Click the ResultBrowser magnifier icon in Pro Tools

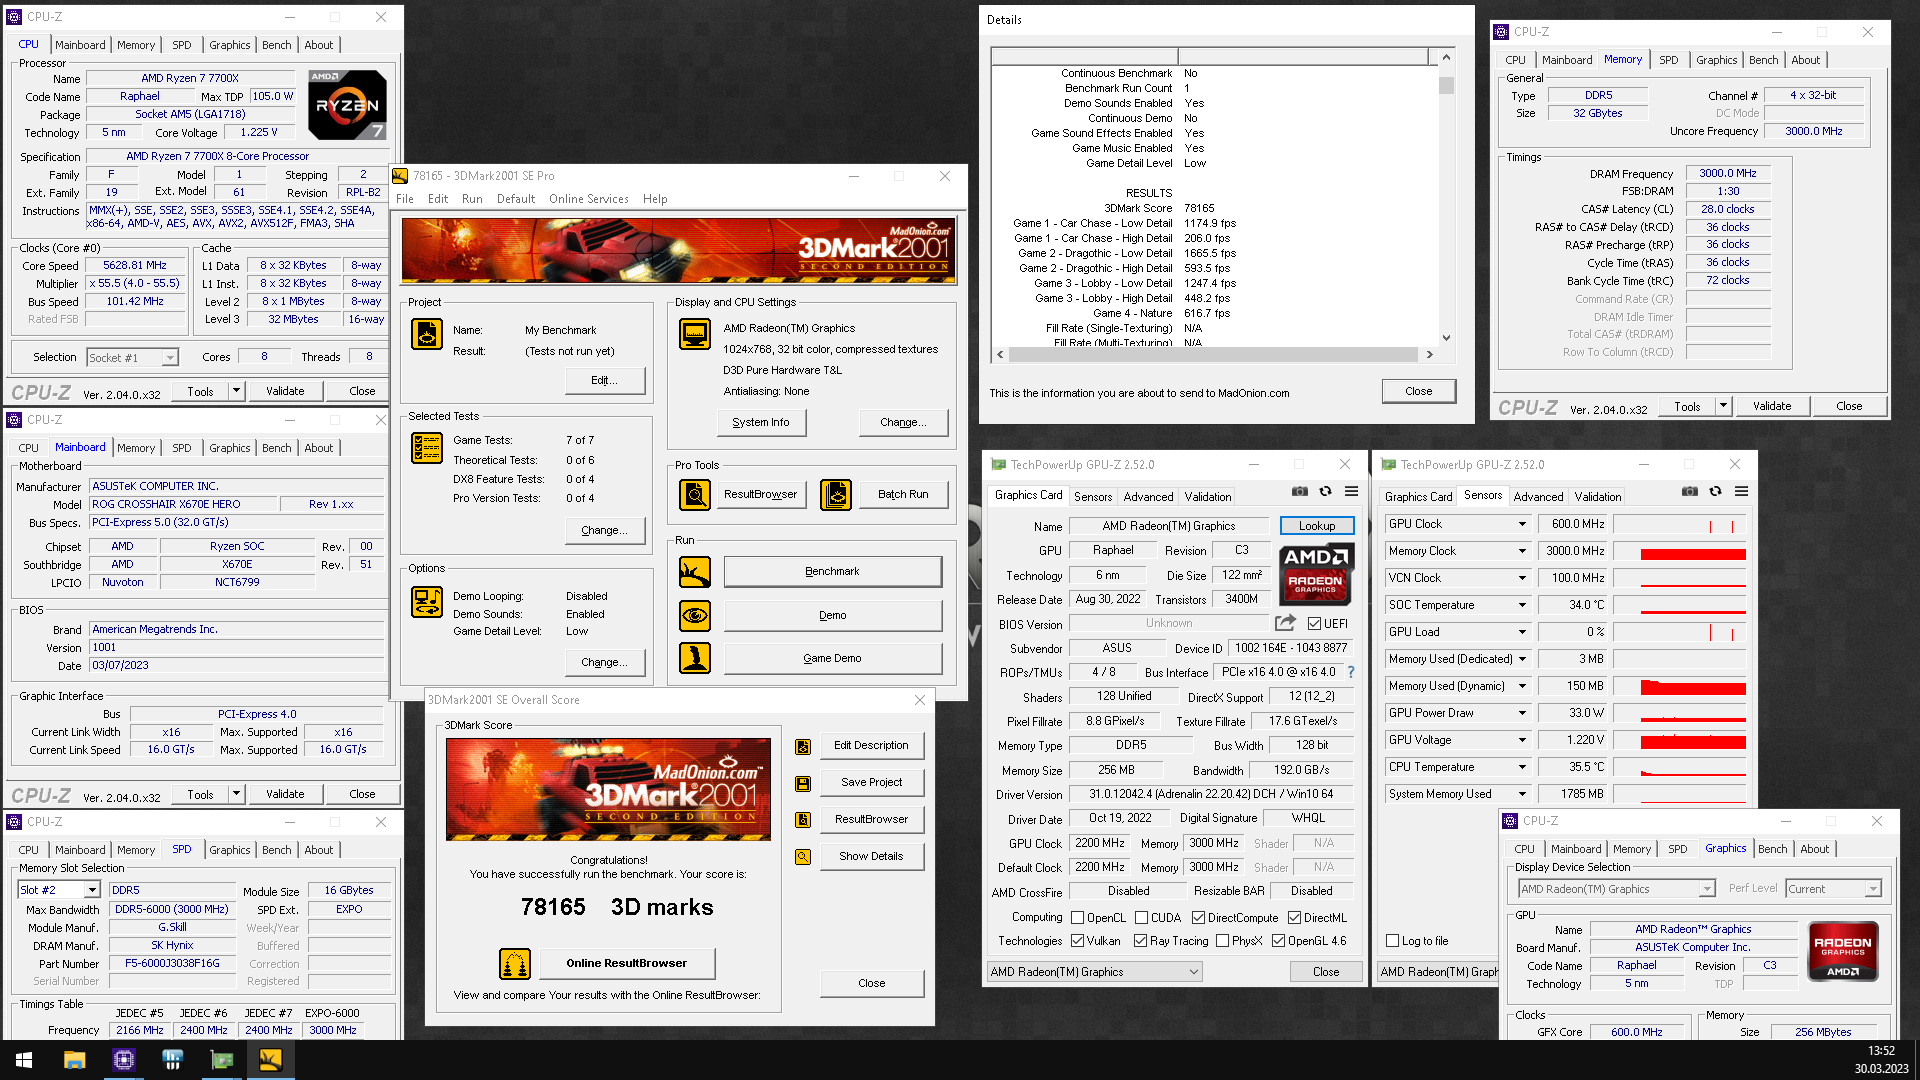tap(695, 494)
